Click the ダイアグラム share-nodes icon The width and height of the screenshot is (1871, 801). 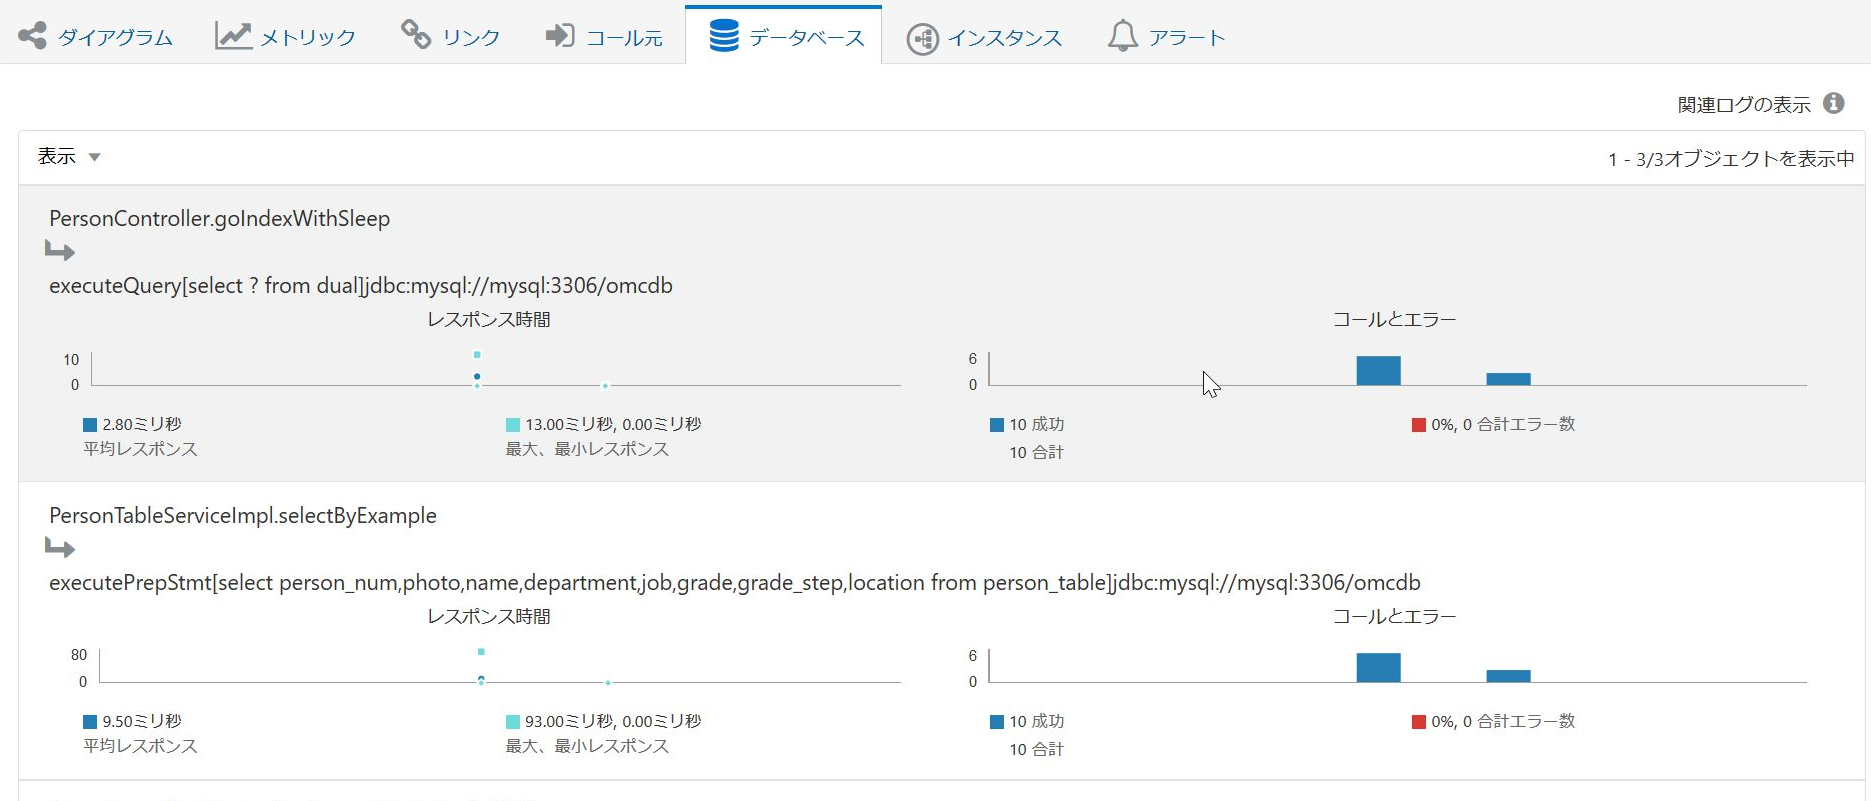[32, 35]
